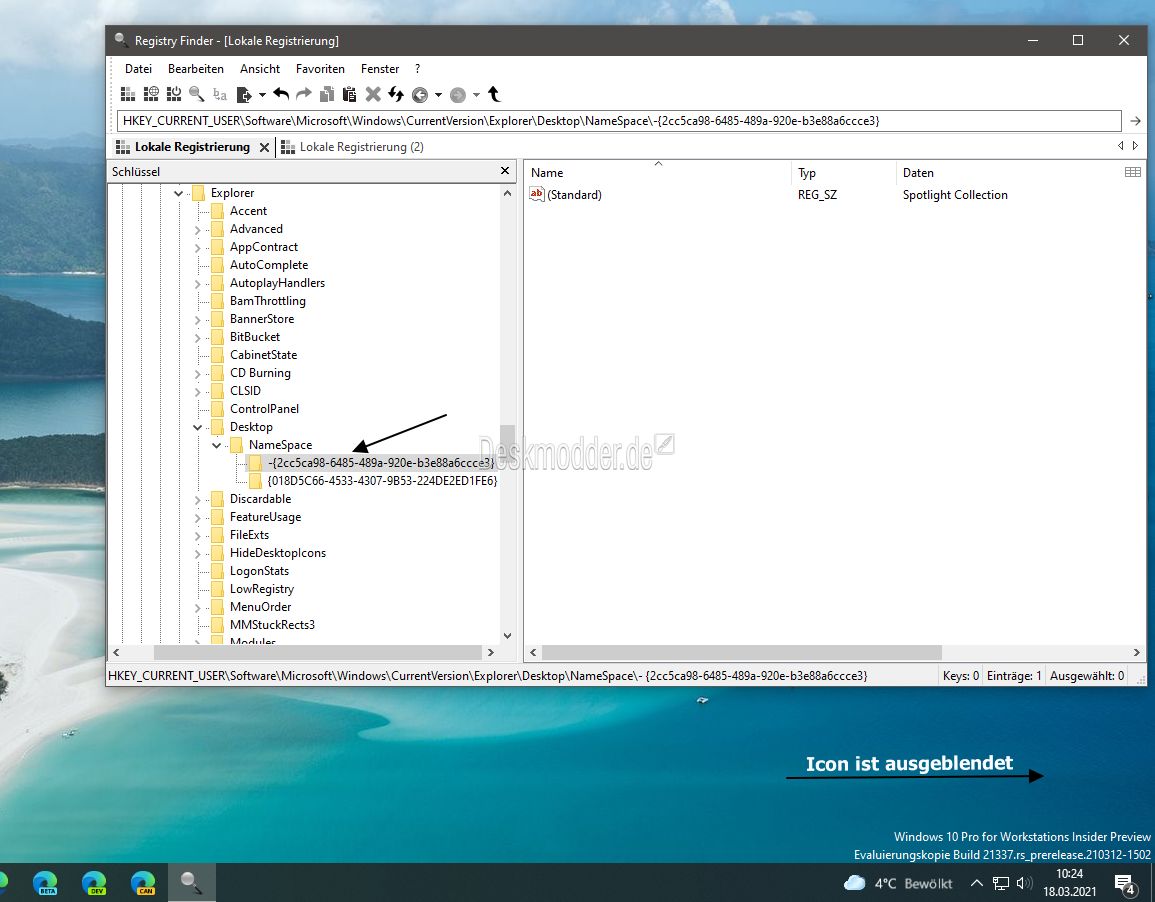
Task: Click the Replace (ba) toolbar icon
Action: [x=220, y=94]
